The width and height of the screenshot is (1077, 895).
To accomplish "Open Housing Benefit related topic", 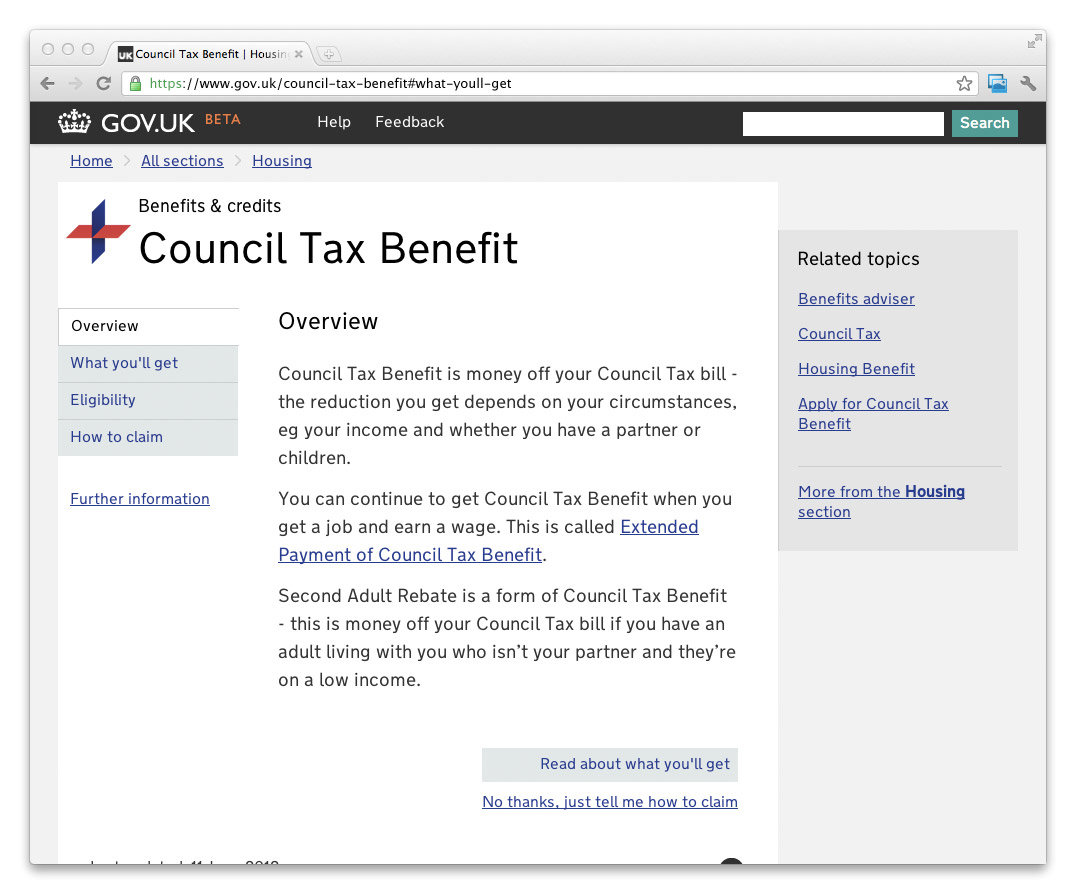I will (856, 369).
